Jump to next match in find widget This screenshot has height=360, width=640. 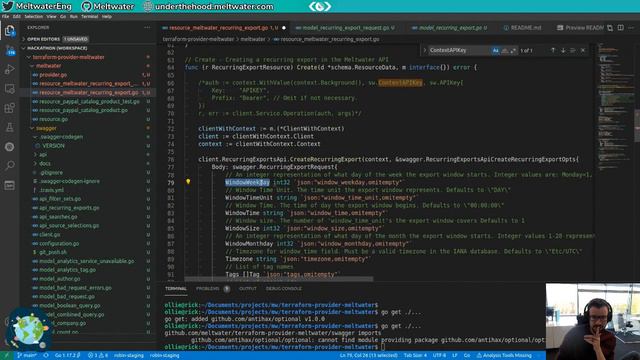point(563,50)
